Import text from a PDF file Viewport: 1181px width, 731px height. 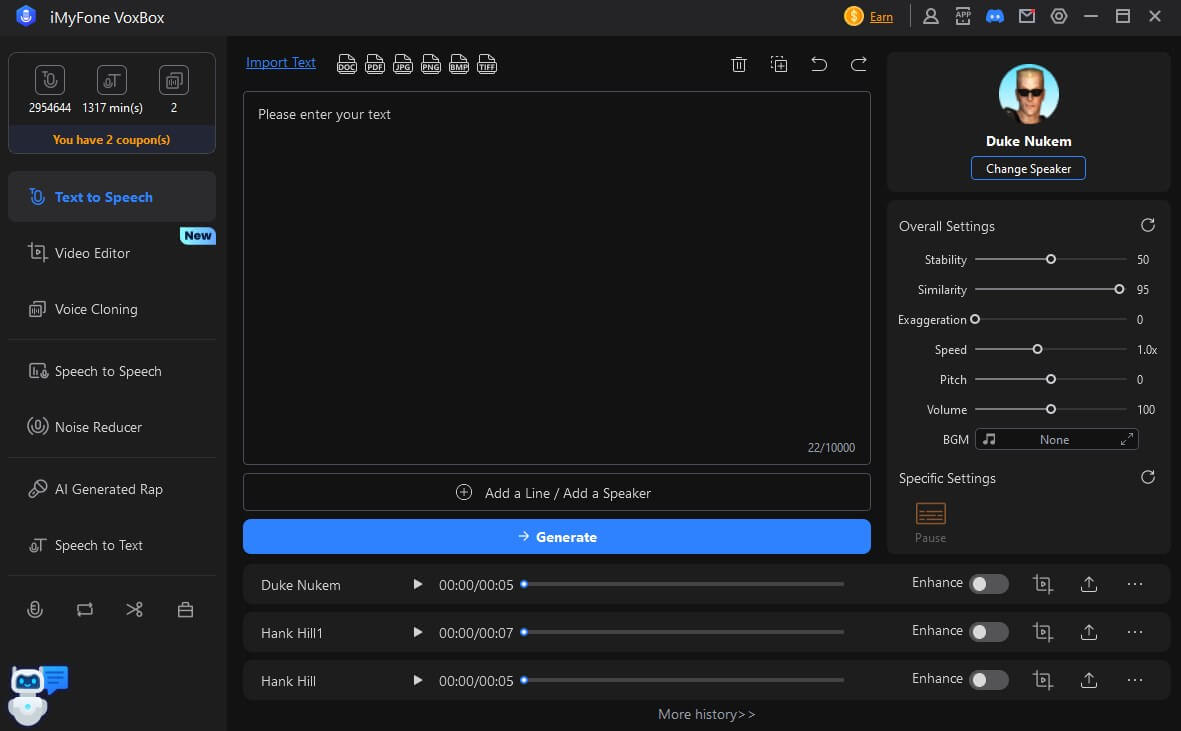[374, 64]
